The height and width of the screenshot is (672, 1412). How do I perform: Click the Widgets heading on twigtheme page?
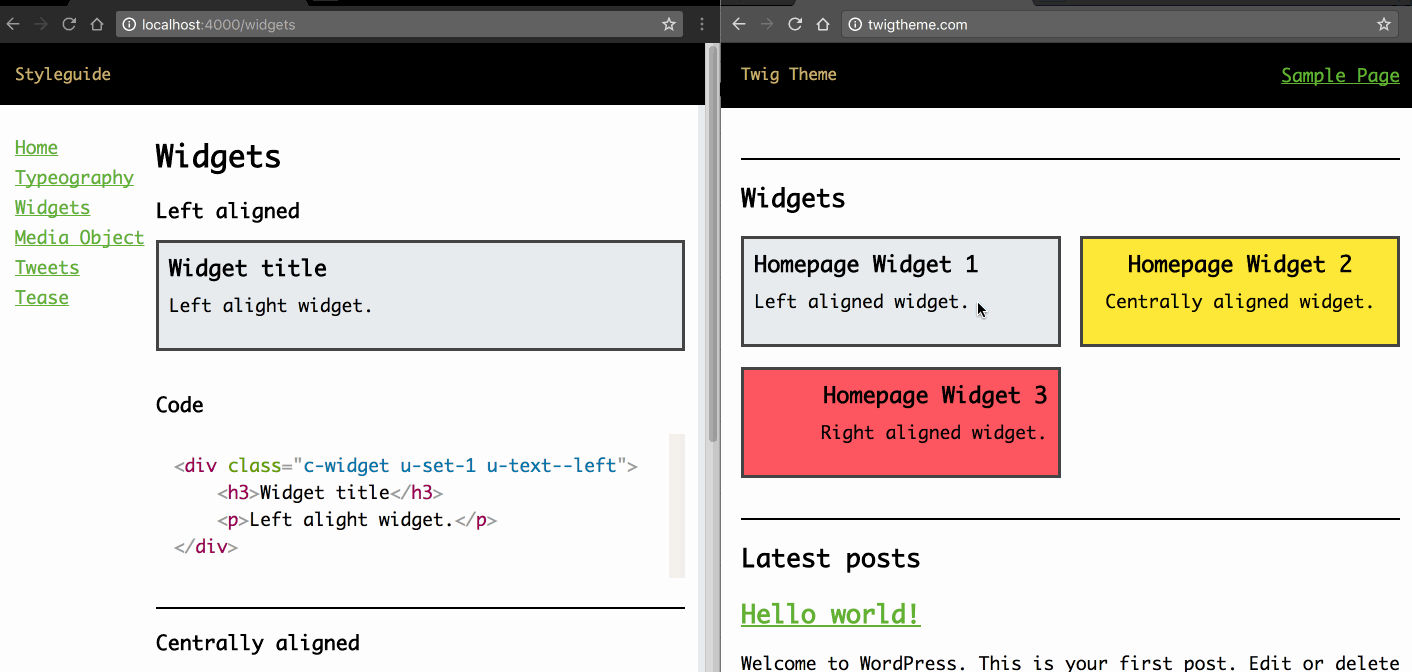[793, 198]
